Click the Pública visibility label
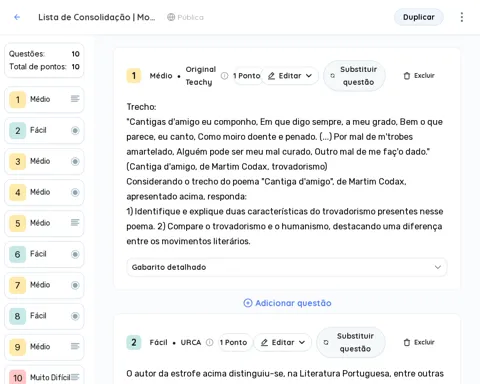The width and height of the screenshot is (480, 384). [190, 17]
